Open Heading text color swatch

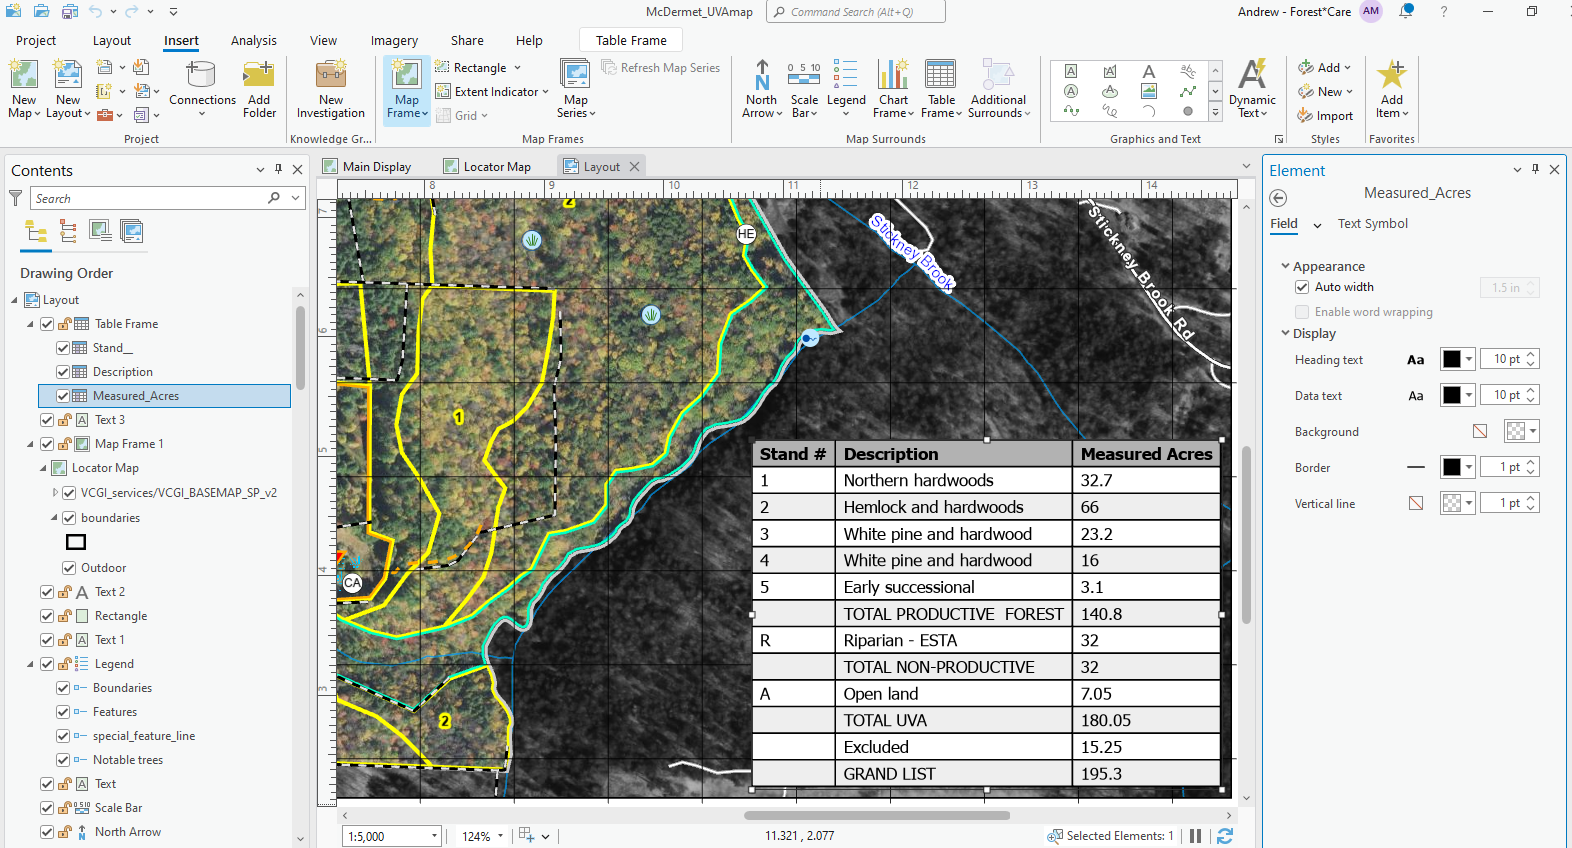pyautogui.click(x=1451, y=360)
